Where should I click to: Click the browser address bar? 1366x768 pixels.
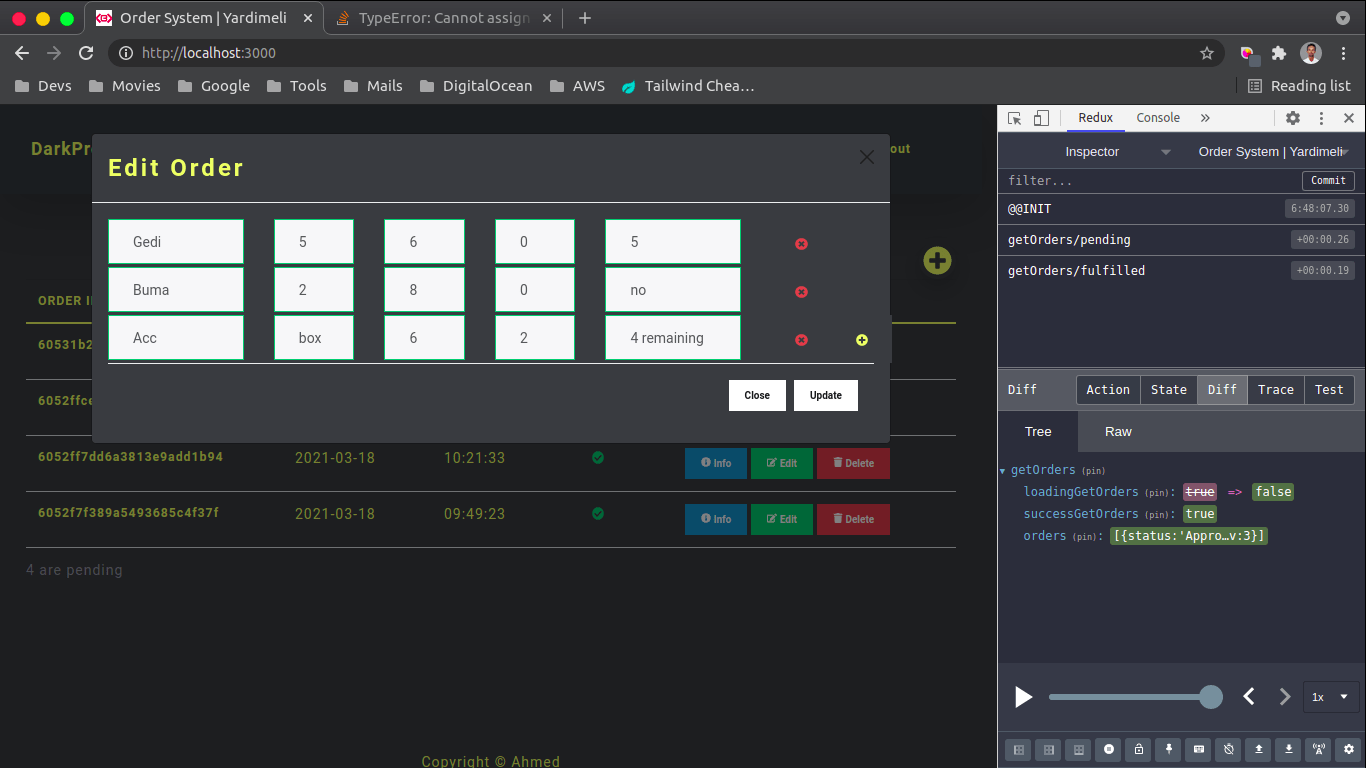(660, 53)
